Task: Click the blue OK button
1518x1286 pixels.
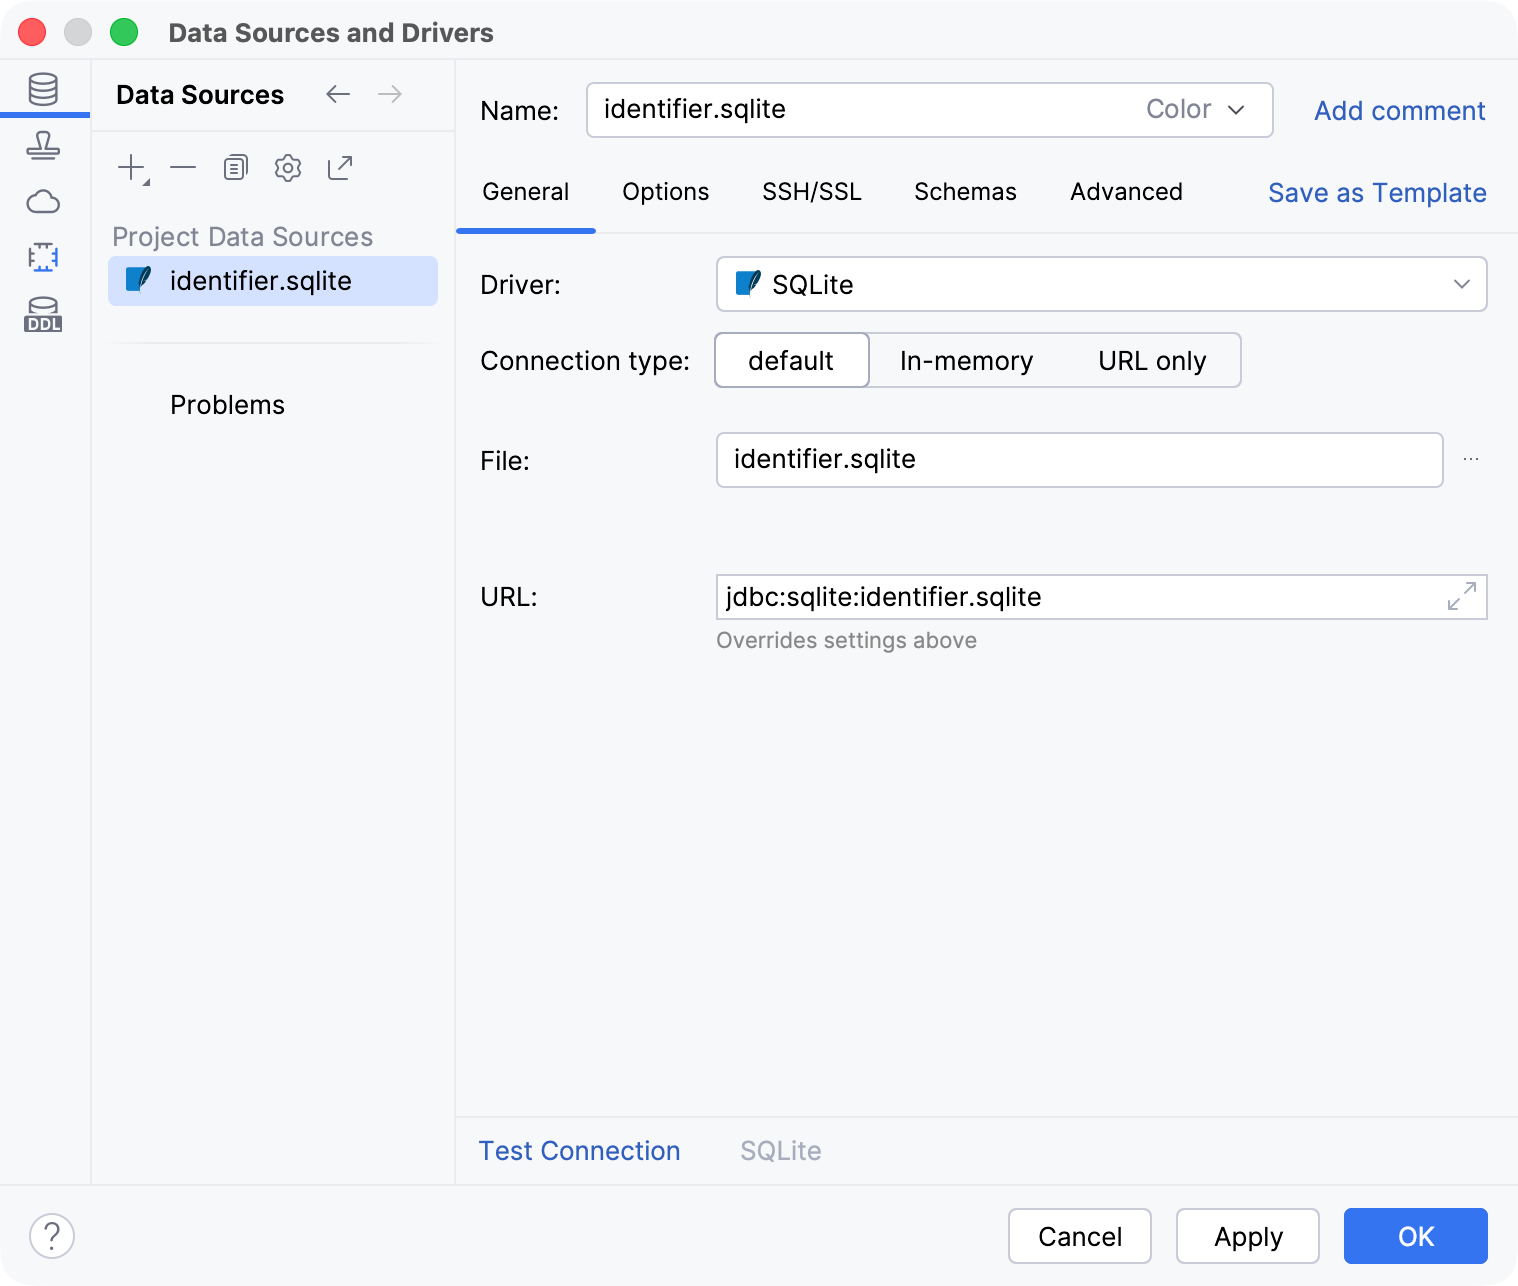Action: [1416, 1236]
